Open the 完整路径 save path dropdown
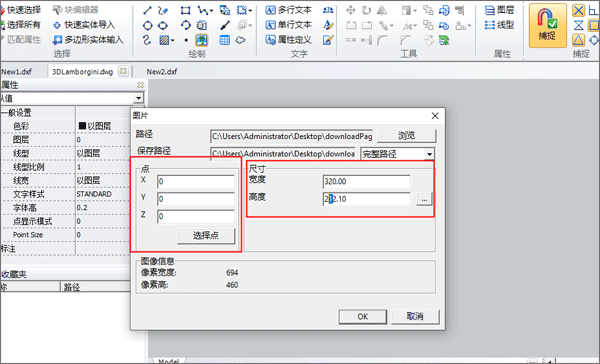The width and height of the screenshot is (600, 364). [x=430, y=154]
